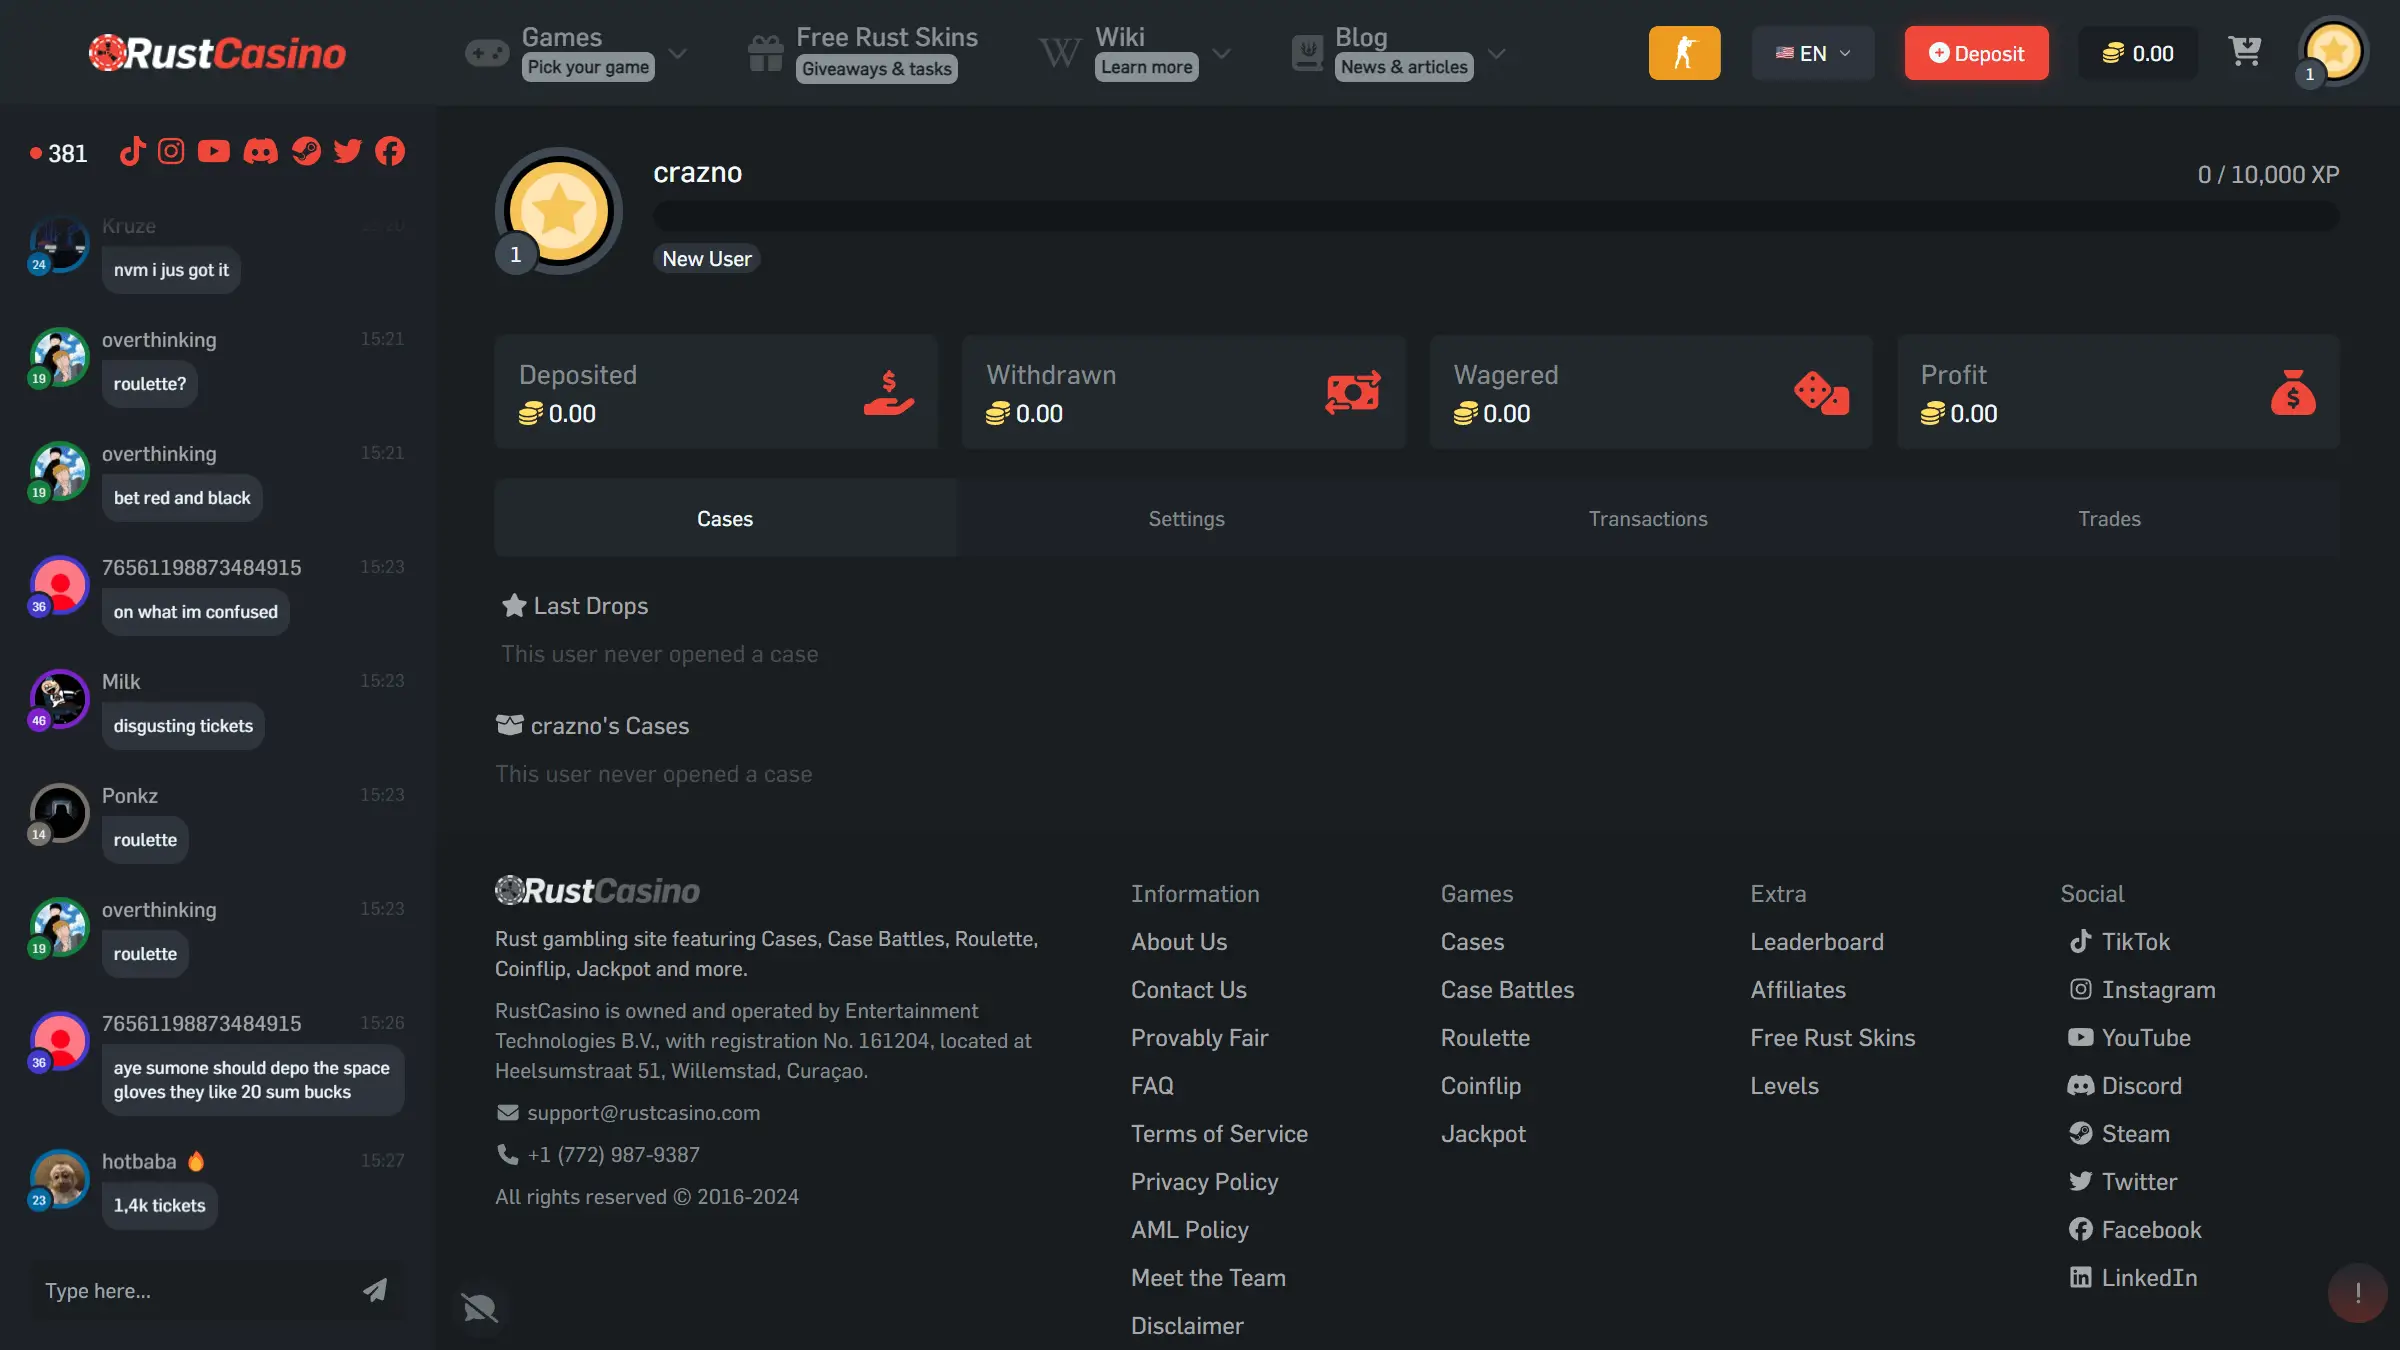Click the Profit money bag icon
The height and width of the screenshot is (1350, 2400).
click(2293, 392)
